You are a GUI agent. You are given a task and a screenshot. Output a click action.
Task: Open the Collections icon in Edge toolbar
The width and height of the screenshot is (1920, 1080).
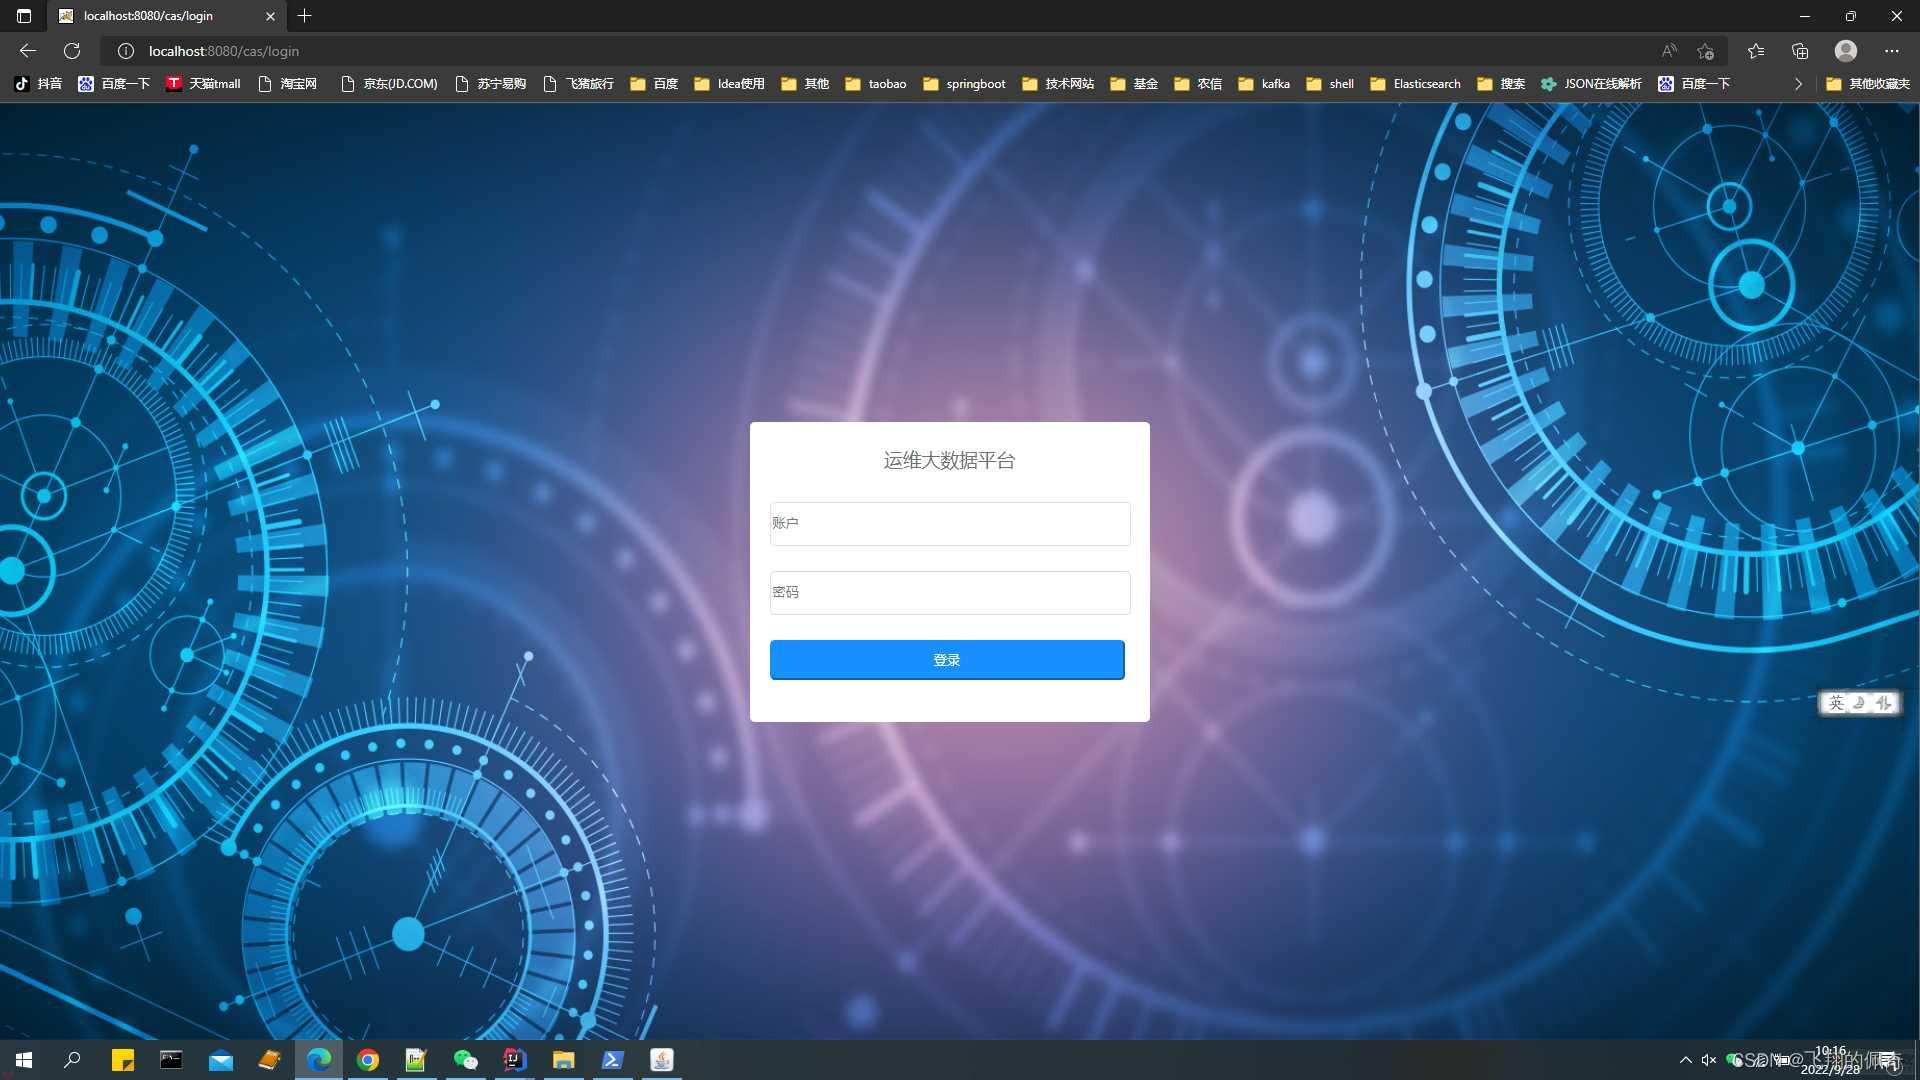point(1800,51)
